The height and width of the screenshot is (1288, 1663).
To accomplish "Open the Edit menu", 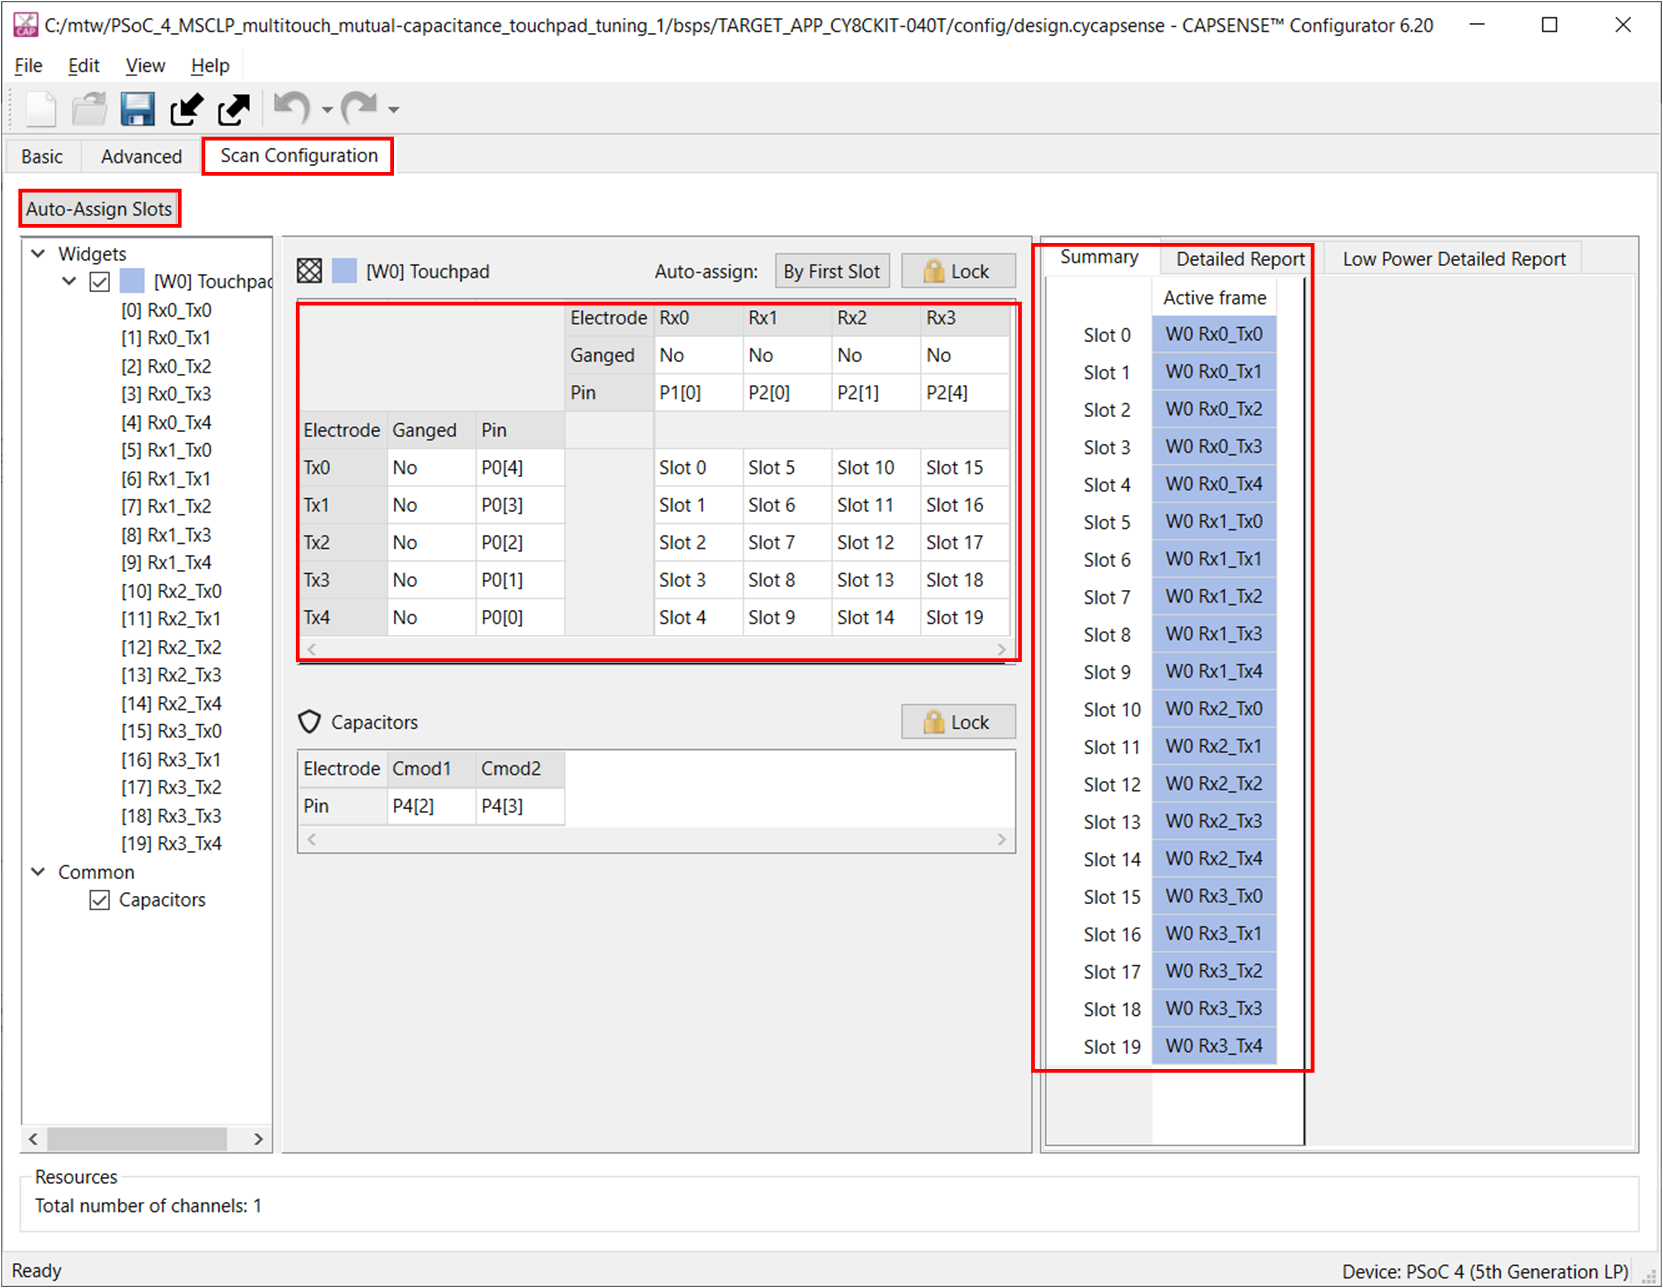I will (84, 65).
